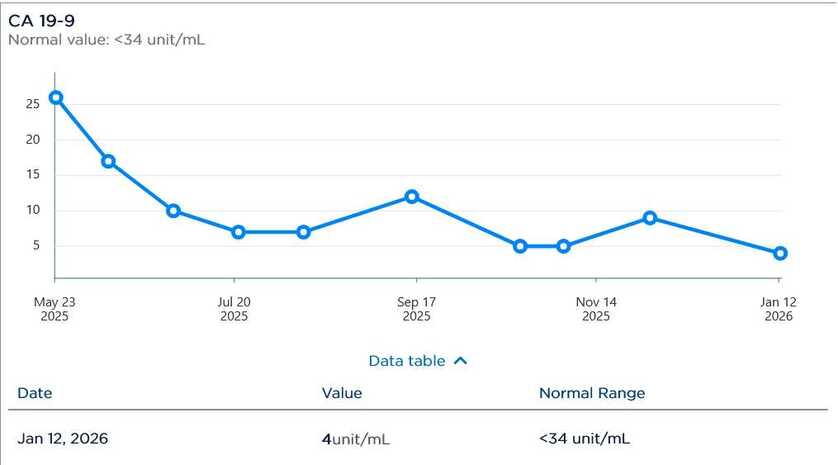Collapse the Data table chevron arrow
838x465 pixels.
click(x=460, y=361)
